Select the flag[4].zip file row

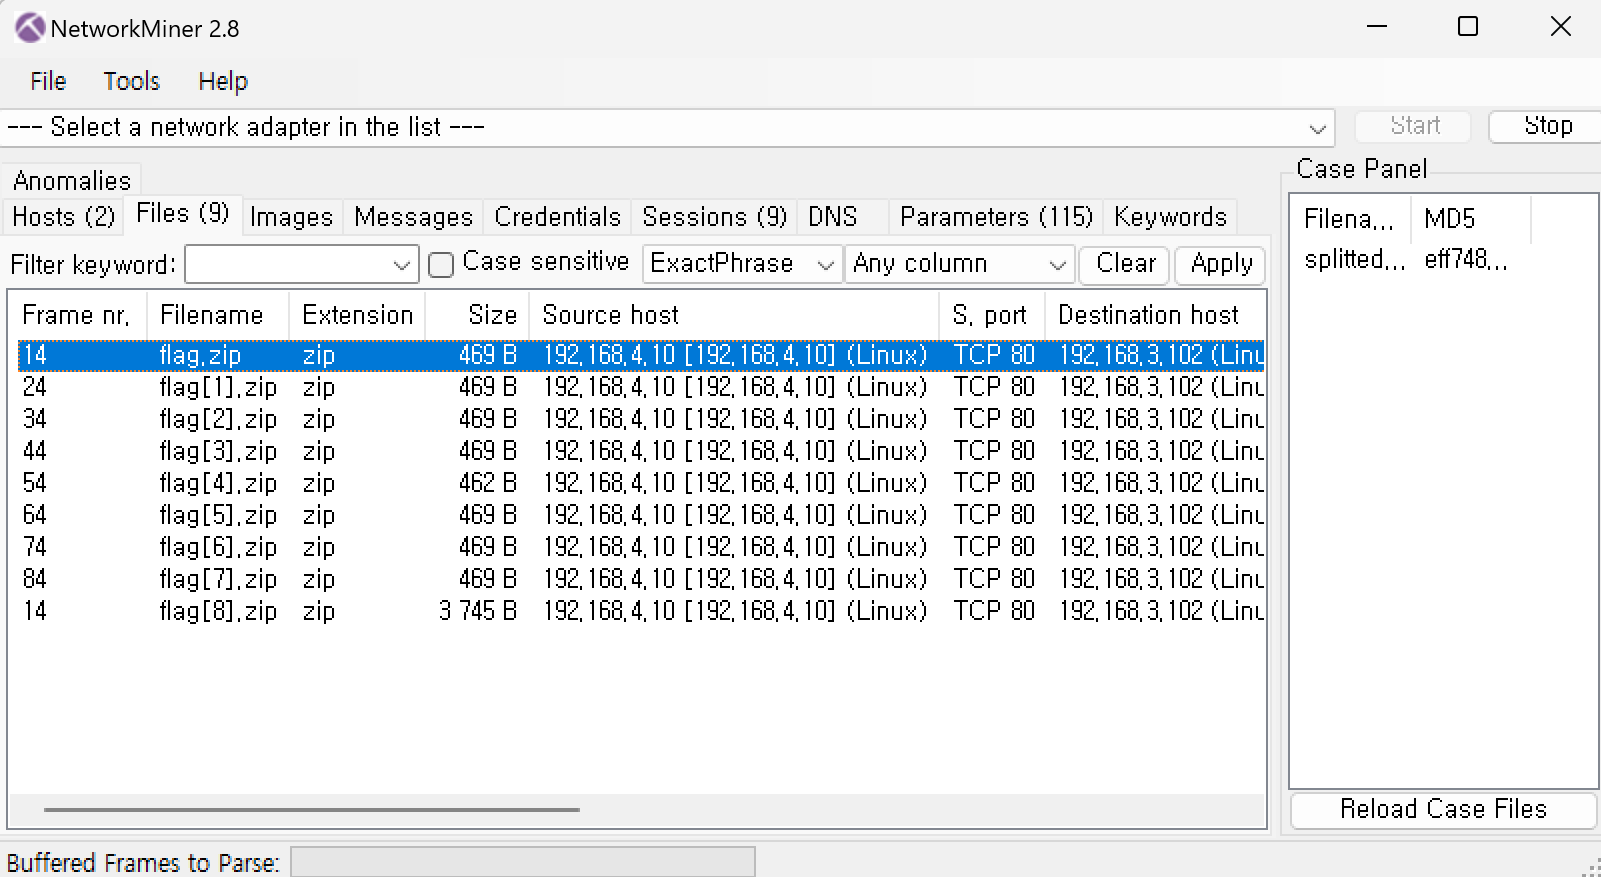[x=641, y=483]
